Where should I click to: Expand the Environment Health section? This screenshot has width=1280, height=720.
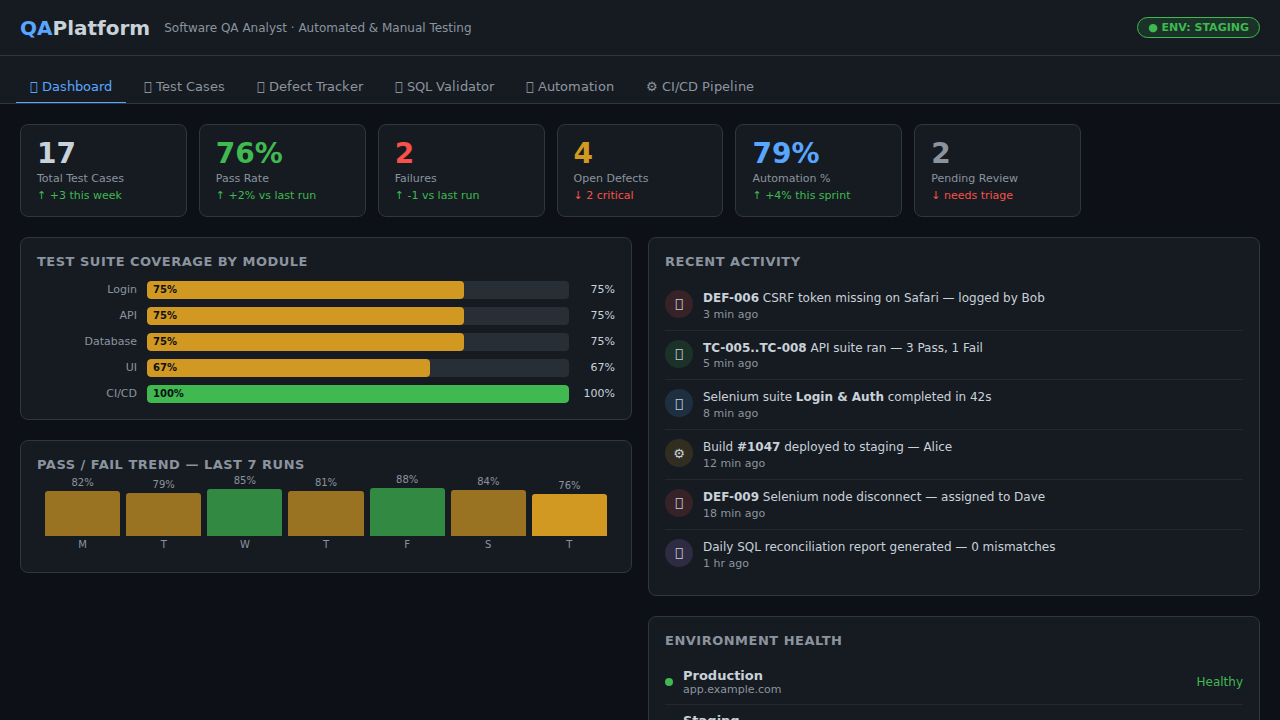click(x=753, y=640)
